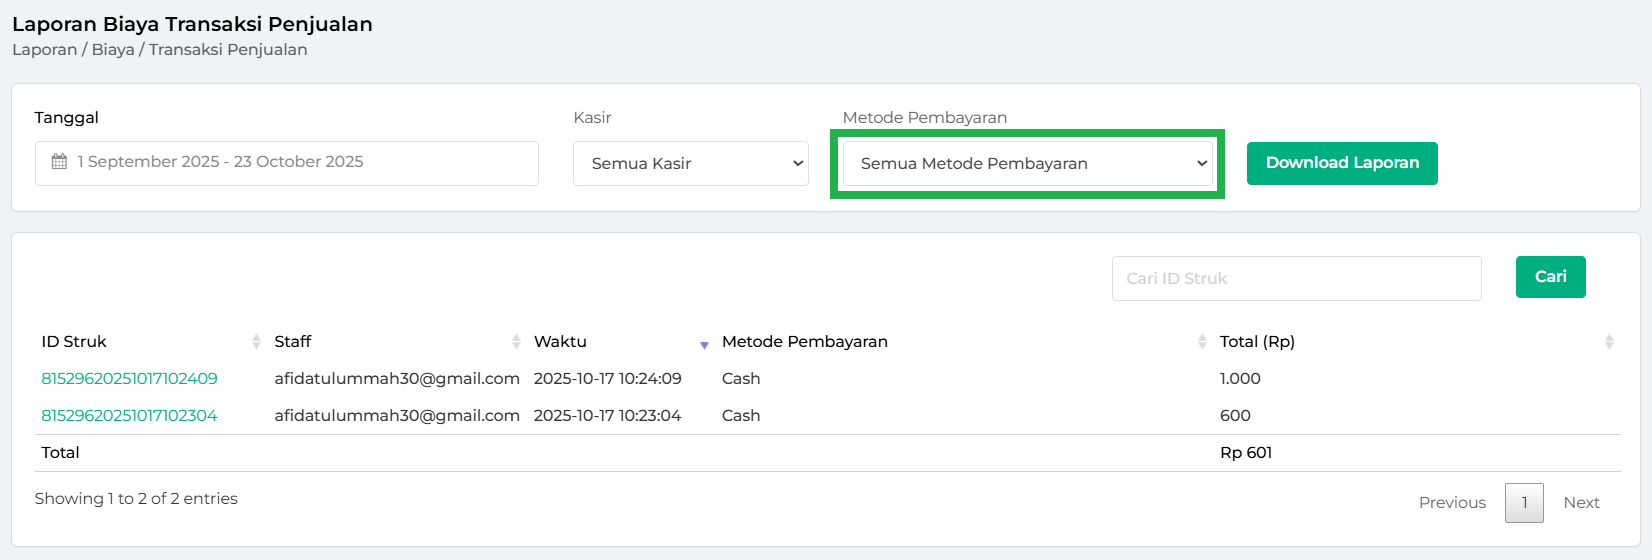This screenshot has height=560, width=1652.
Task: Click Biaya in the breadcrumb
Action: (x=113, y=50)
